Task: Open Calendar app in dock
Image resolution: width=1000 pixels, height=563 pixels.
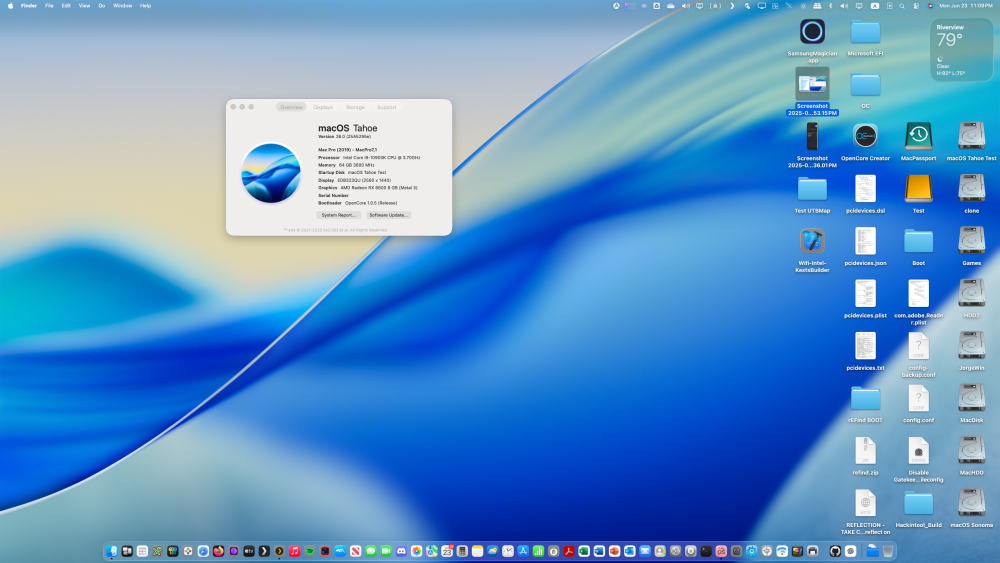Action: [x=447, y=551]
